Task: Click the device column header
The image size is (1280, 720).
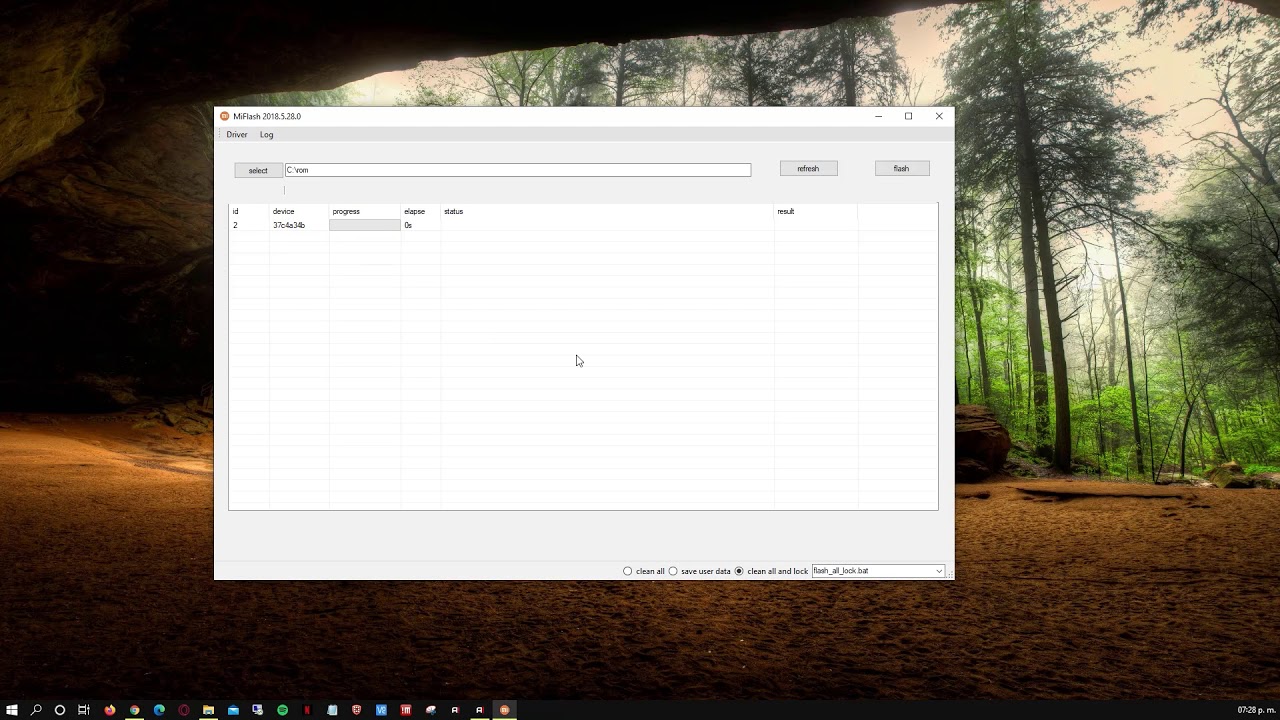Action: (284, 212)
